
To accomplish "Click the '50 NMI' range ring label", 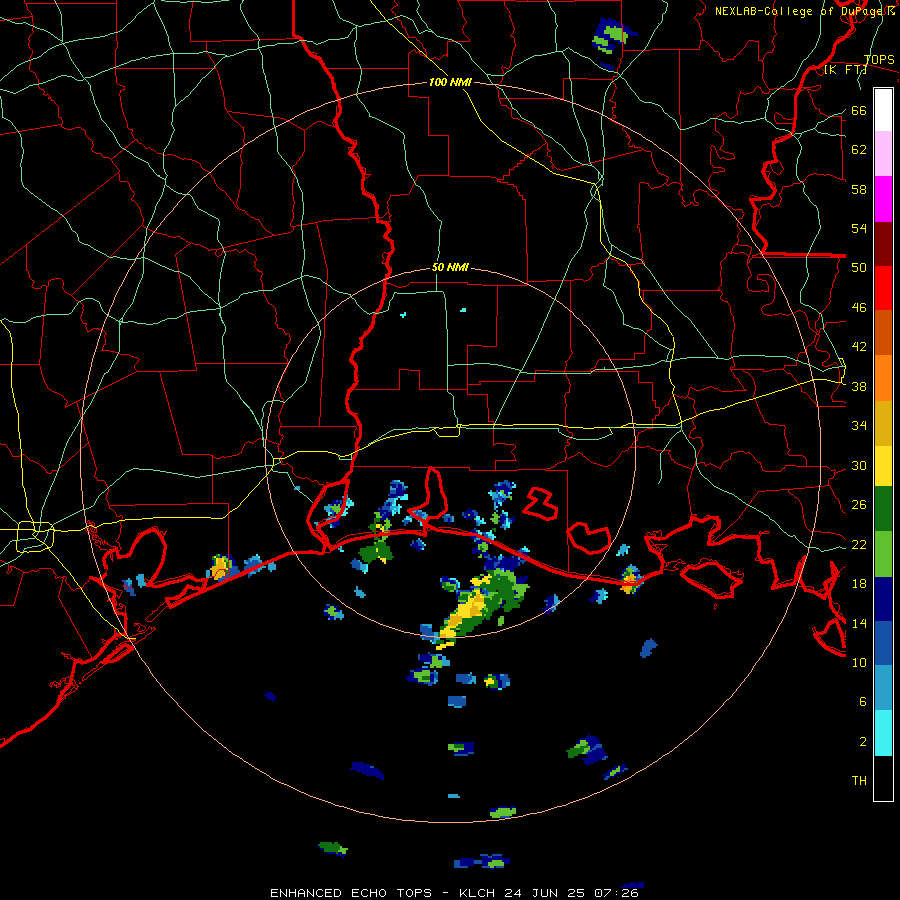I will 451,267.
